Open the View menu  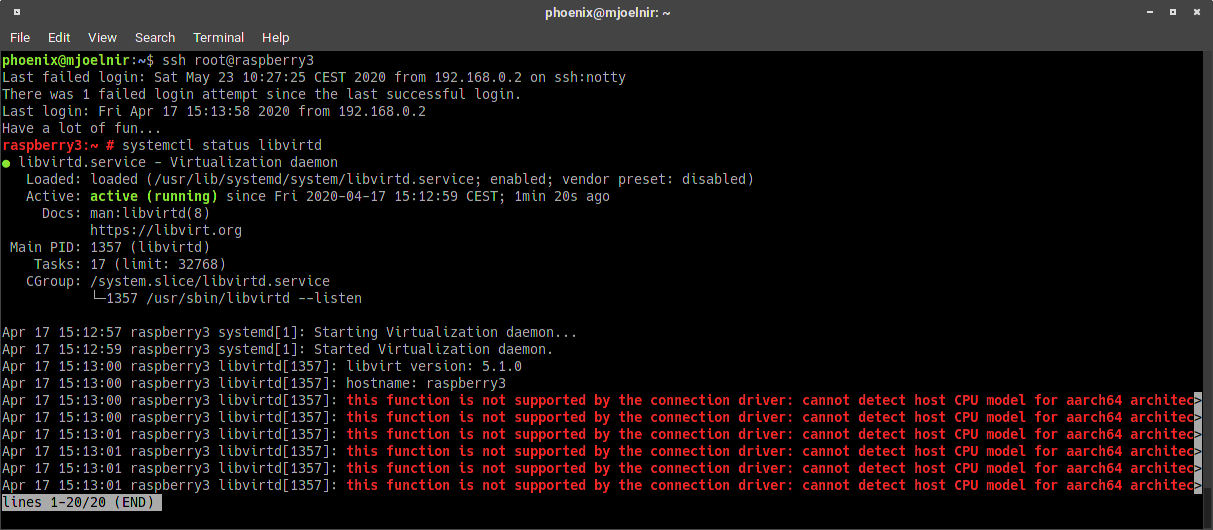tap(102, 37)
